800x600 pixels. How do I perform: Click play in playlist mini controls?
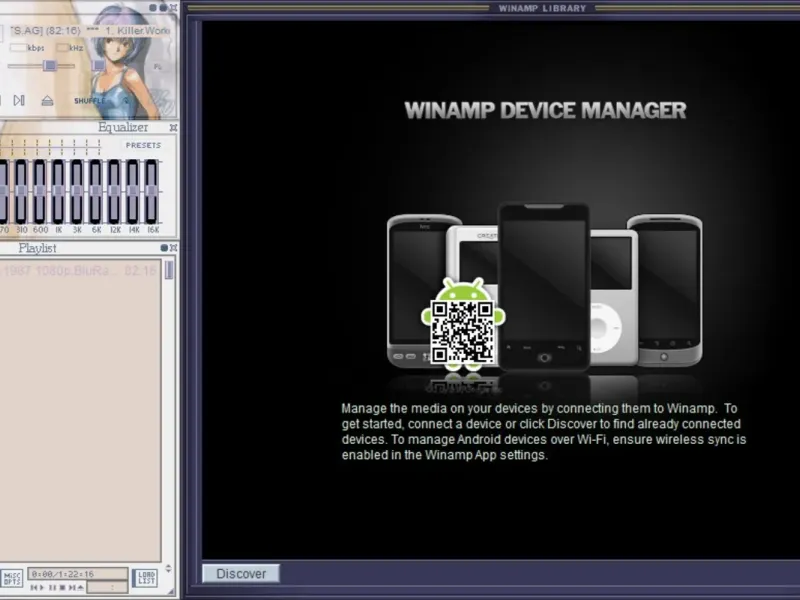[42, 588]
